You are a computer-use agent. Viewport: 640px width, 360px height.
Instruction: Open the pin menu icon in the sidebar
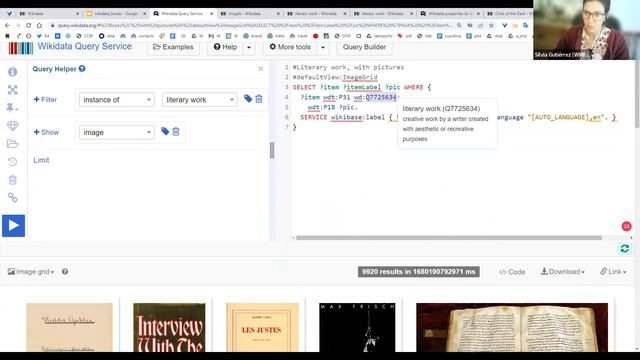click(x=12, y=107)
